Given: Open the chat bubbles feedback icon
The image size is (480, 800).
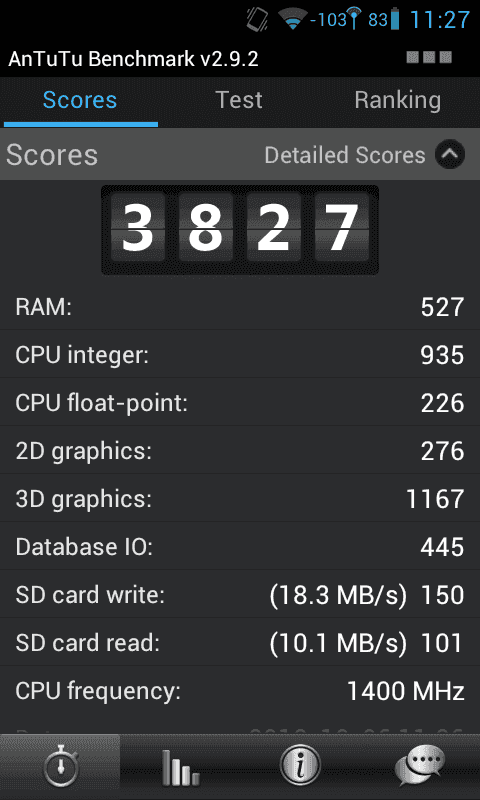Looking at the screenshot, I should click(x=420, y=766).
